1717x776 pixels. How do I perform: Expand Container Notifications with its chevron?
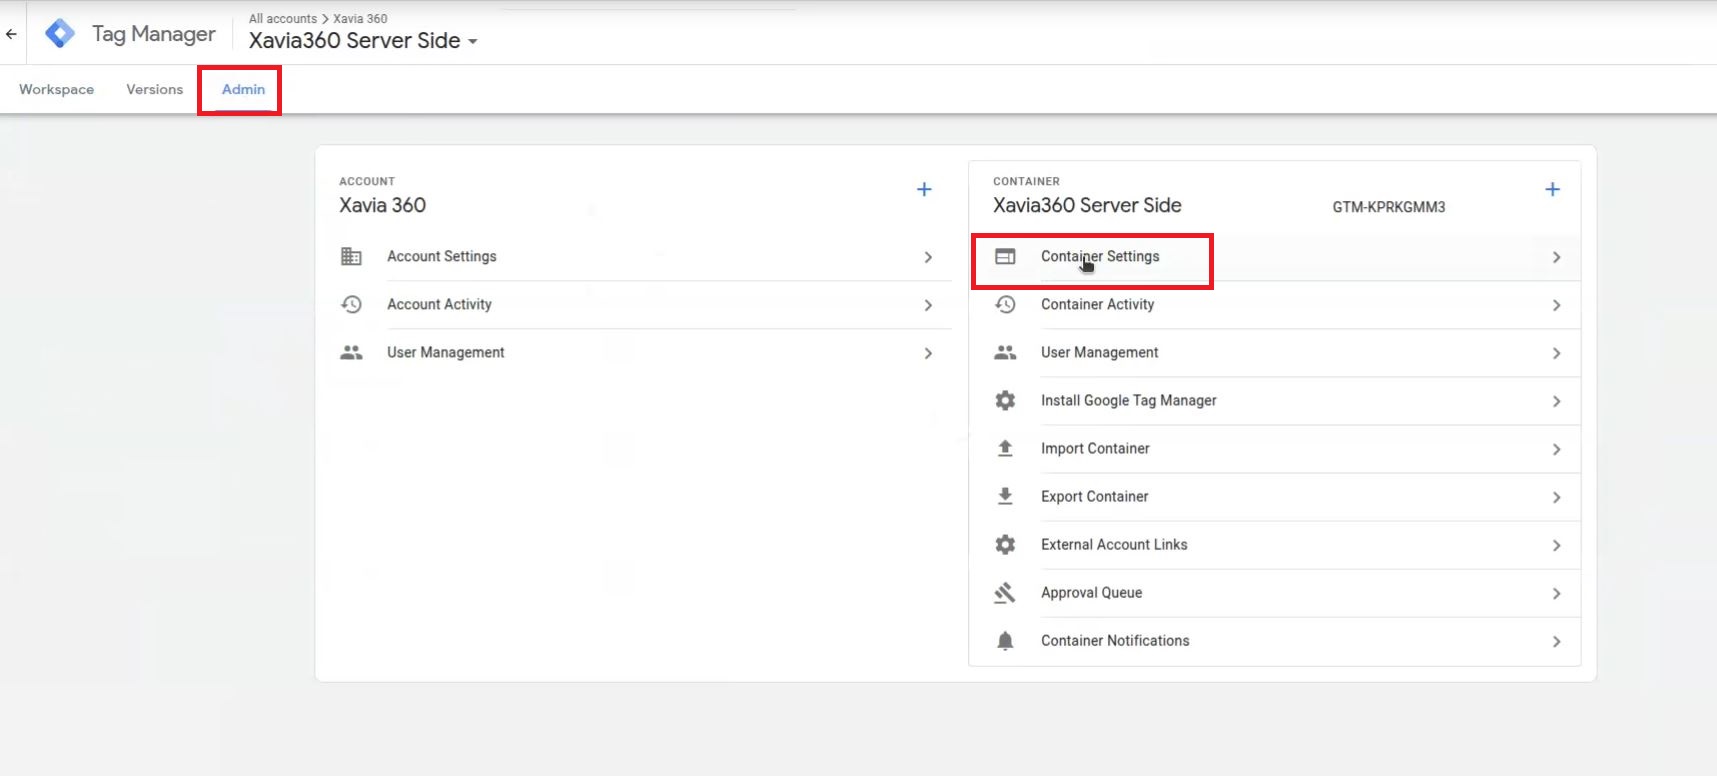[x=1556, y=641]
